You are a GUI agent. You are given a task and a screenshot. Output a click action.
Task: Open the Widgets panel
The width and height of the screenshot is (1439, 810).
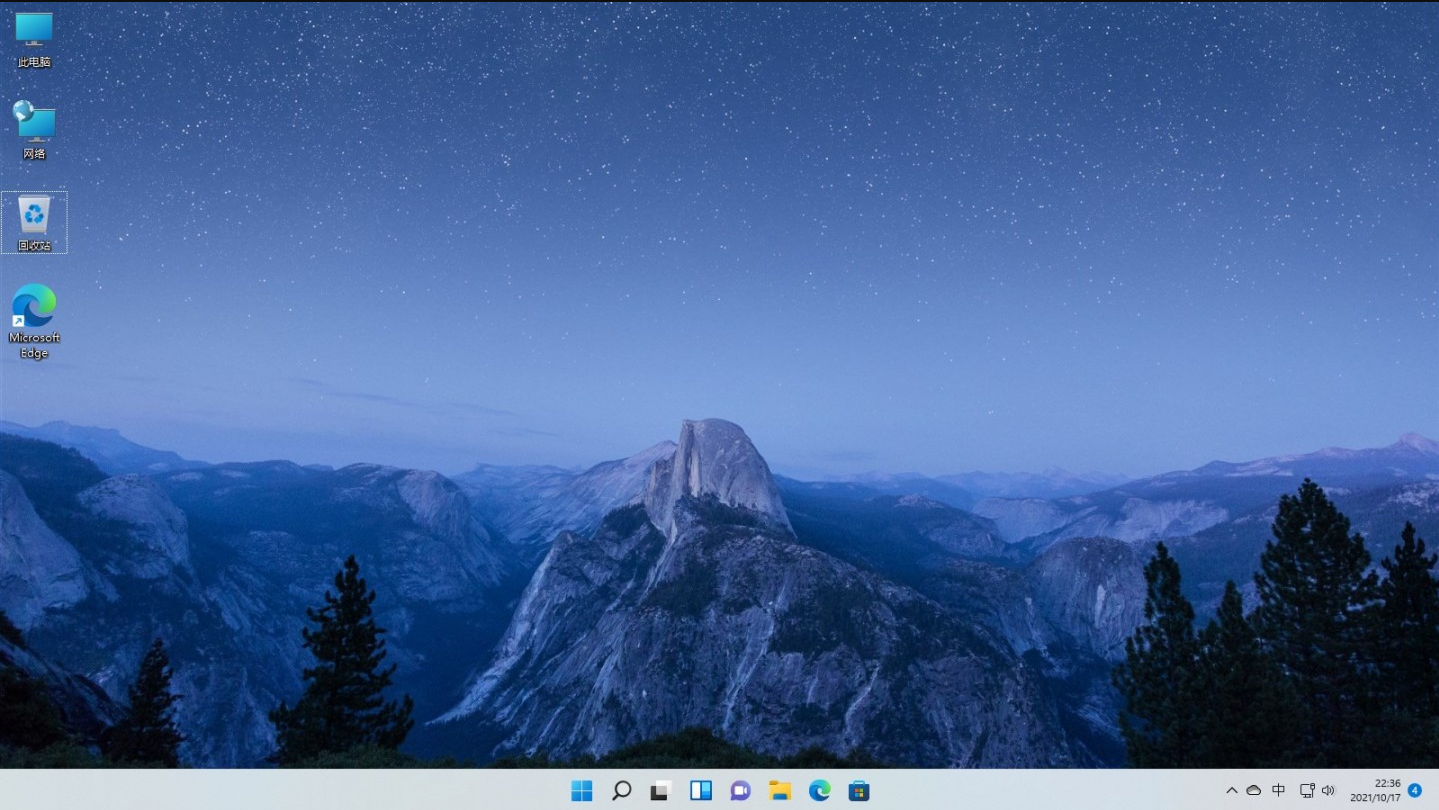coord(700,791)
